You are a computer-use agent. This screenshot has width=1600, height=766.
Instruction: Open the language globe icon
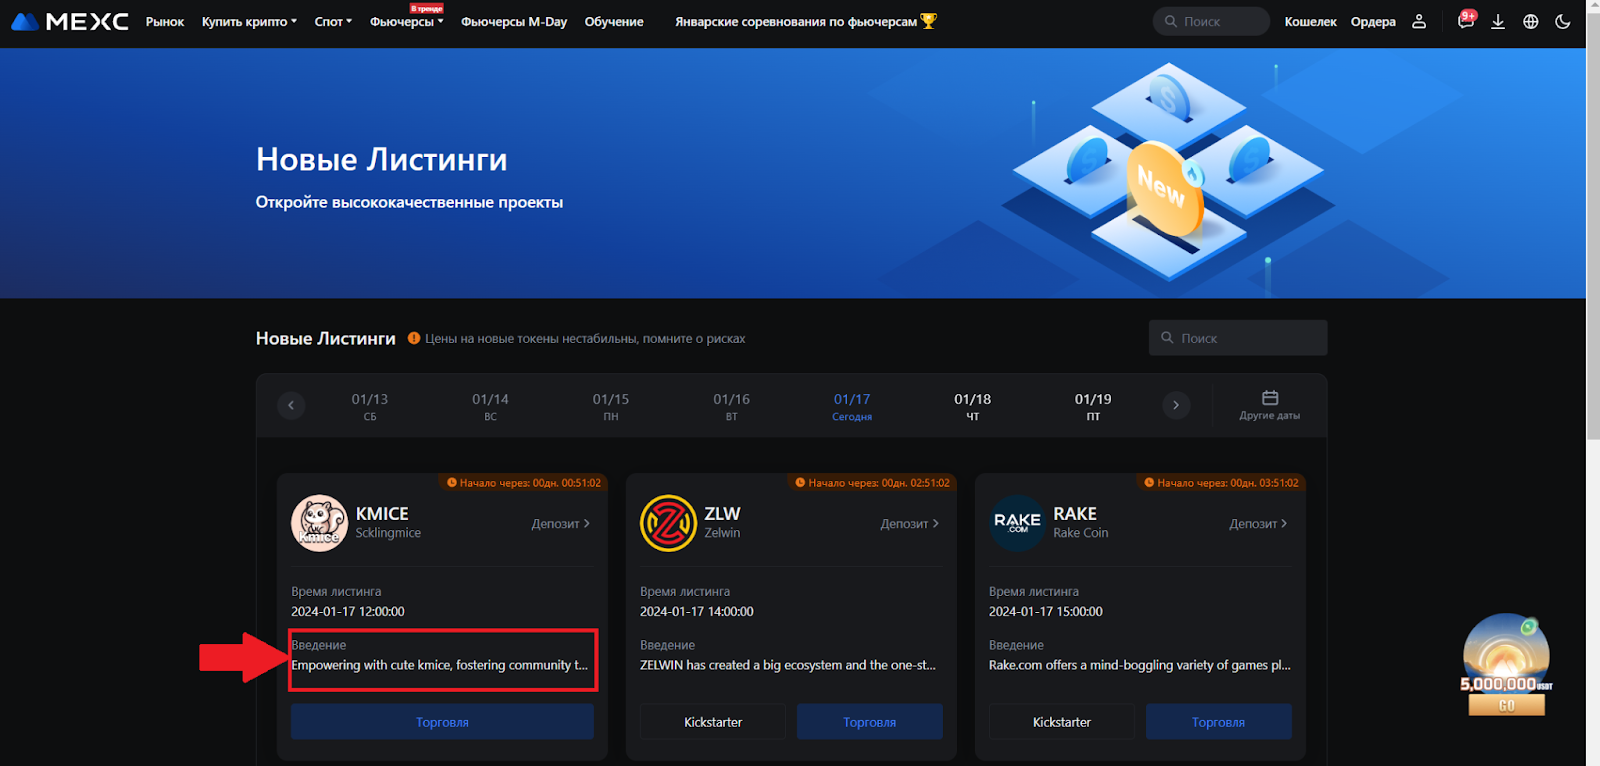tap(1531, 21)
